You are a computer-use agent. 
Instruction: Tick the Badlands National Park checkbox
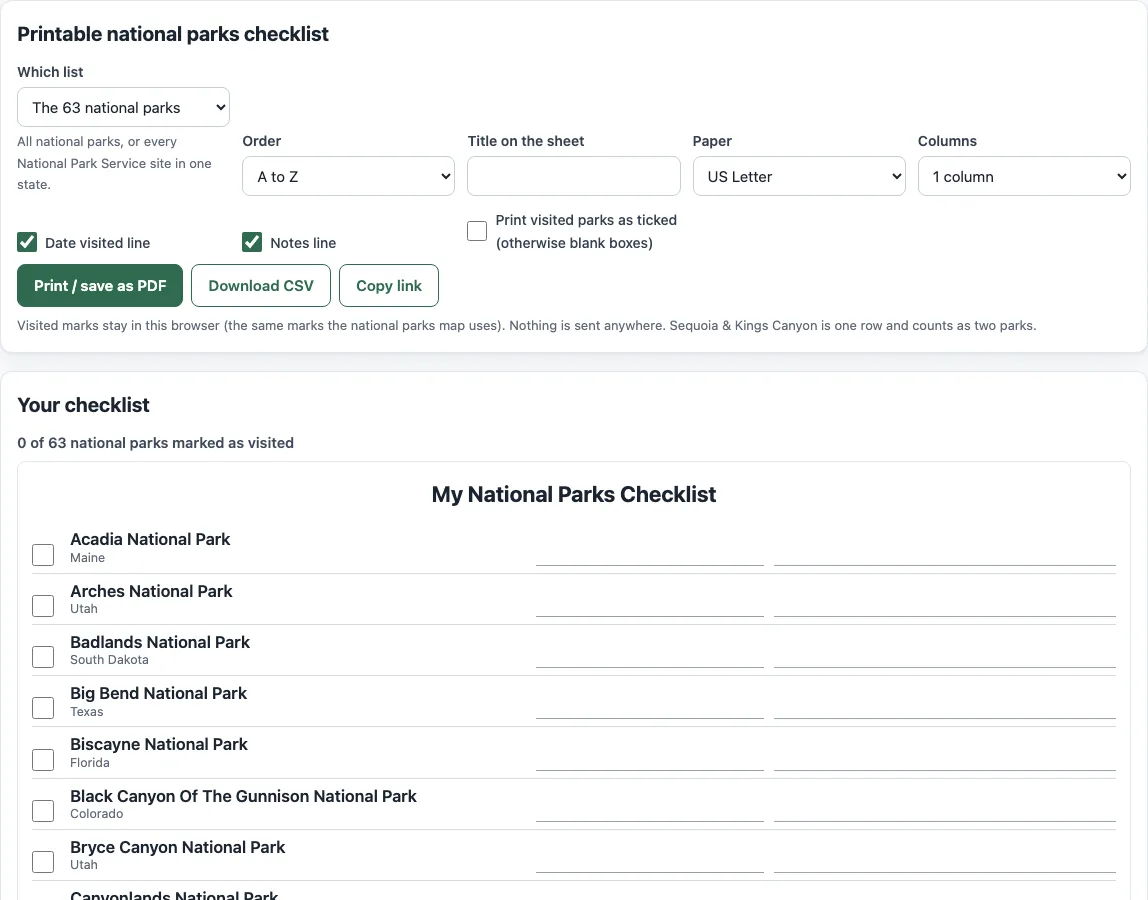(x=43, y=657)
